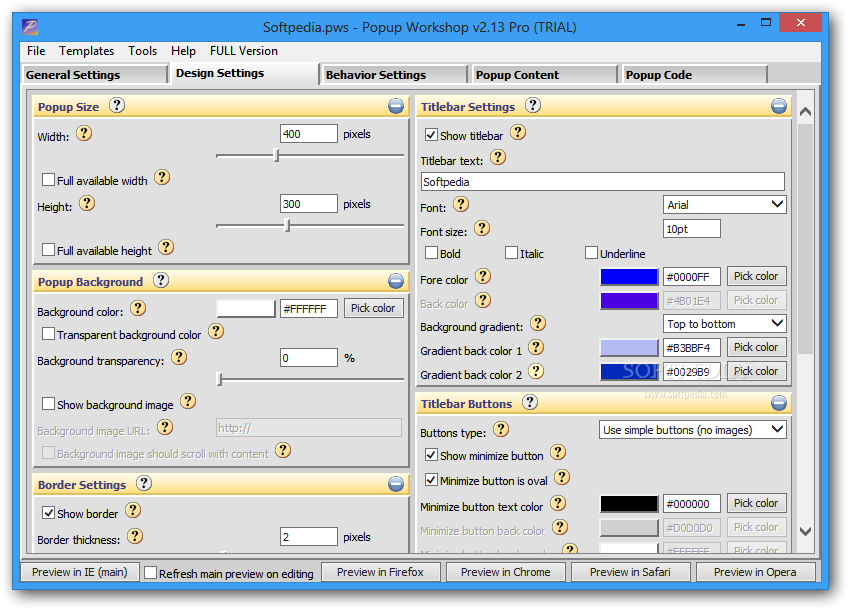Switch to General Settings tab

click(95, 75)
